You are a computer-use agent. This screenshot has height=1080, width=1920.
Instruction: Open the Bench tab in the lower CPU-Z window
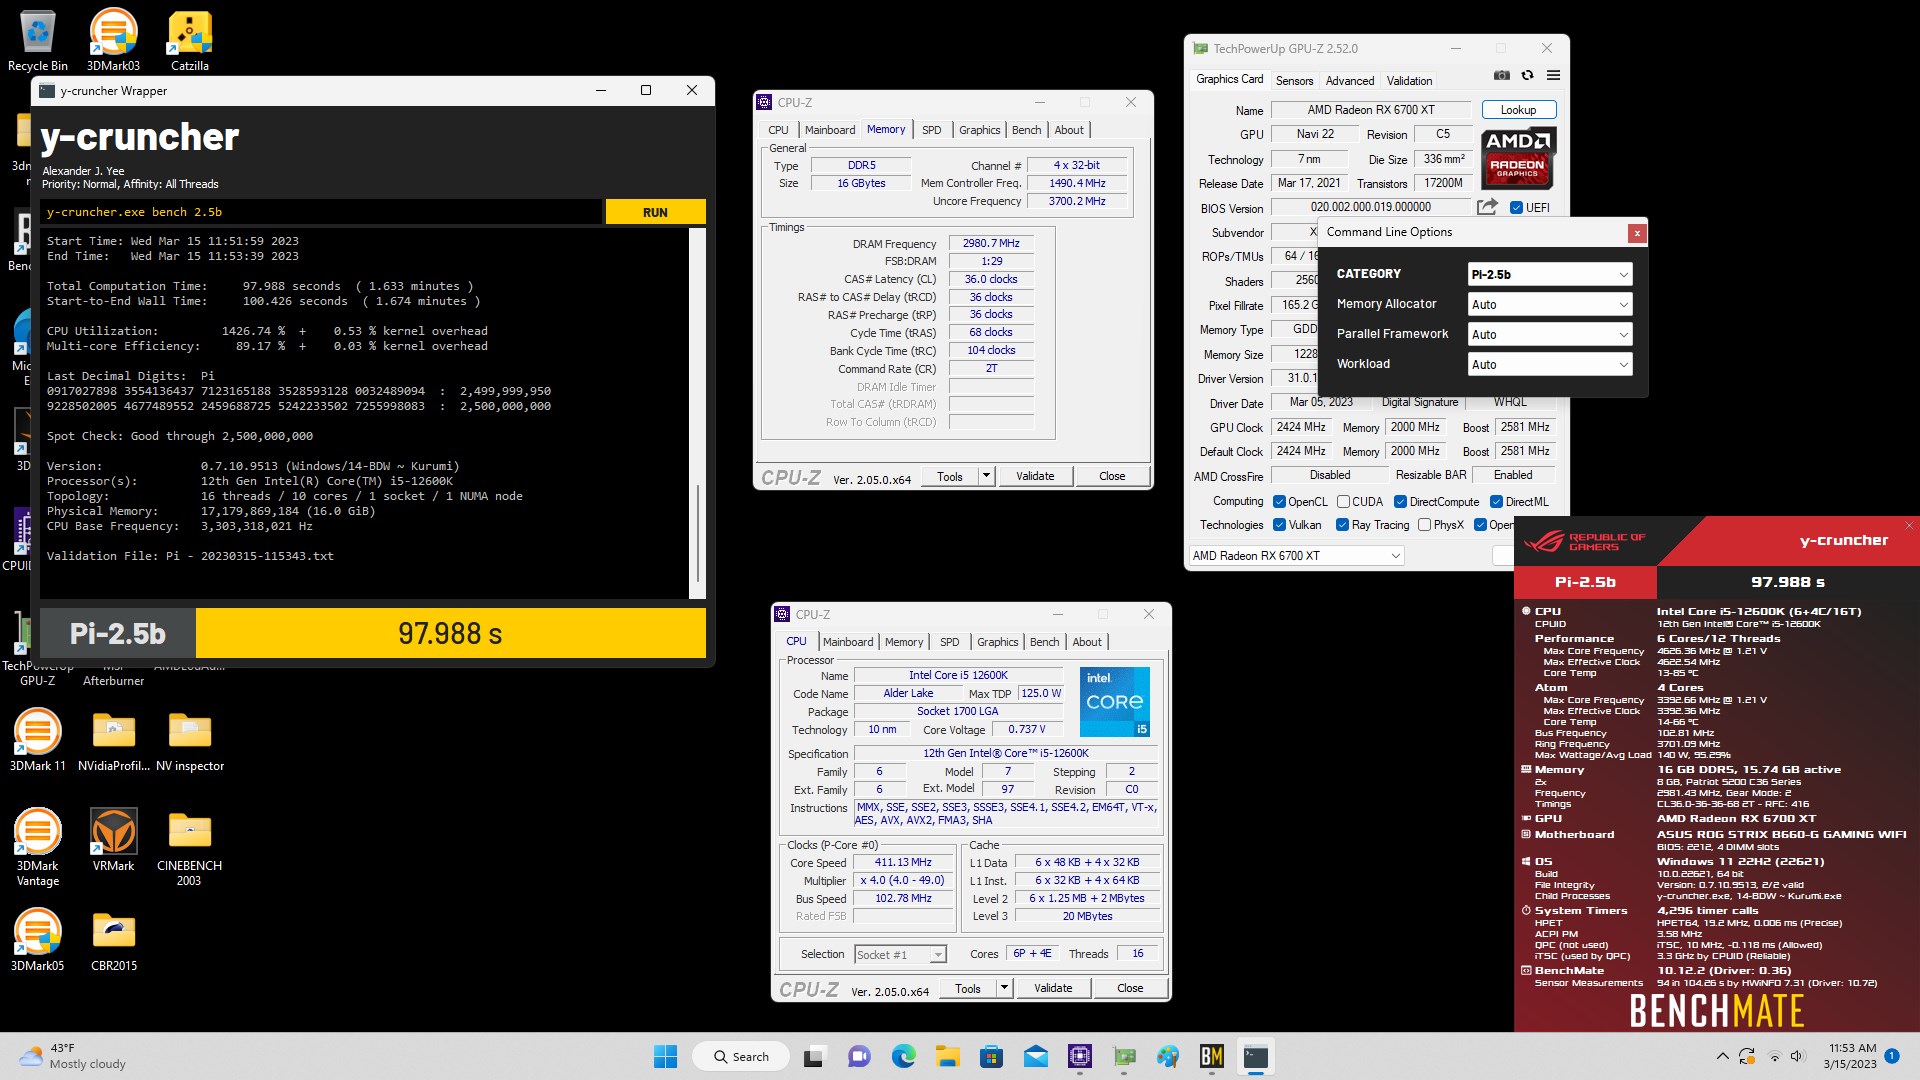tap(1044, 642)
